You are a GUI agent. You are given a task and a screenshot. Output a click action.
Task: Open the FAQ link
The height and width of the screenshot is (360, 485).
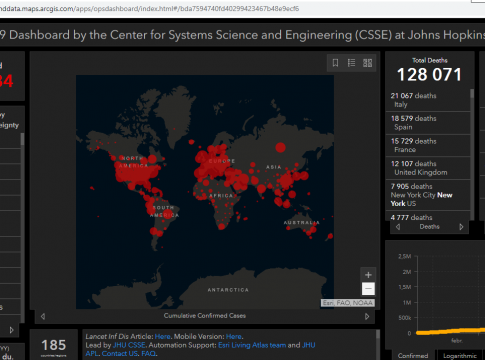[148, 353]
